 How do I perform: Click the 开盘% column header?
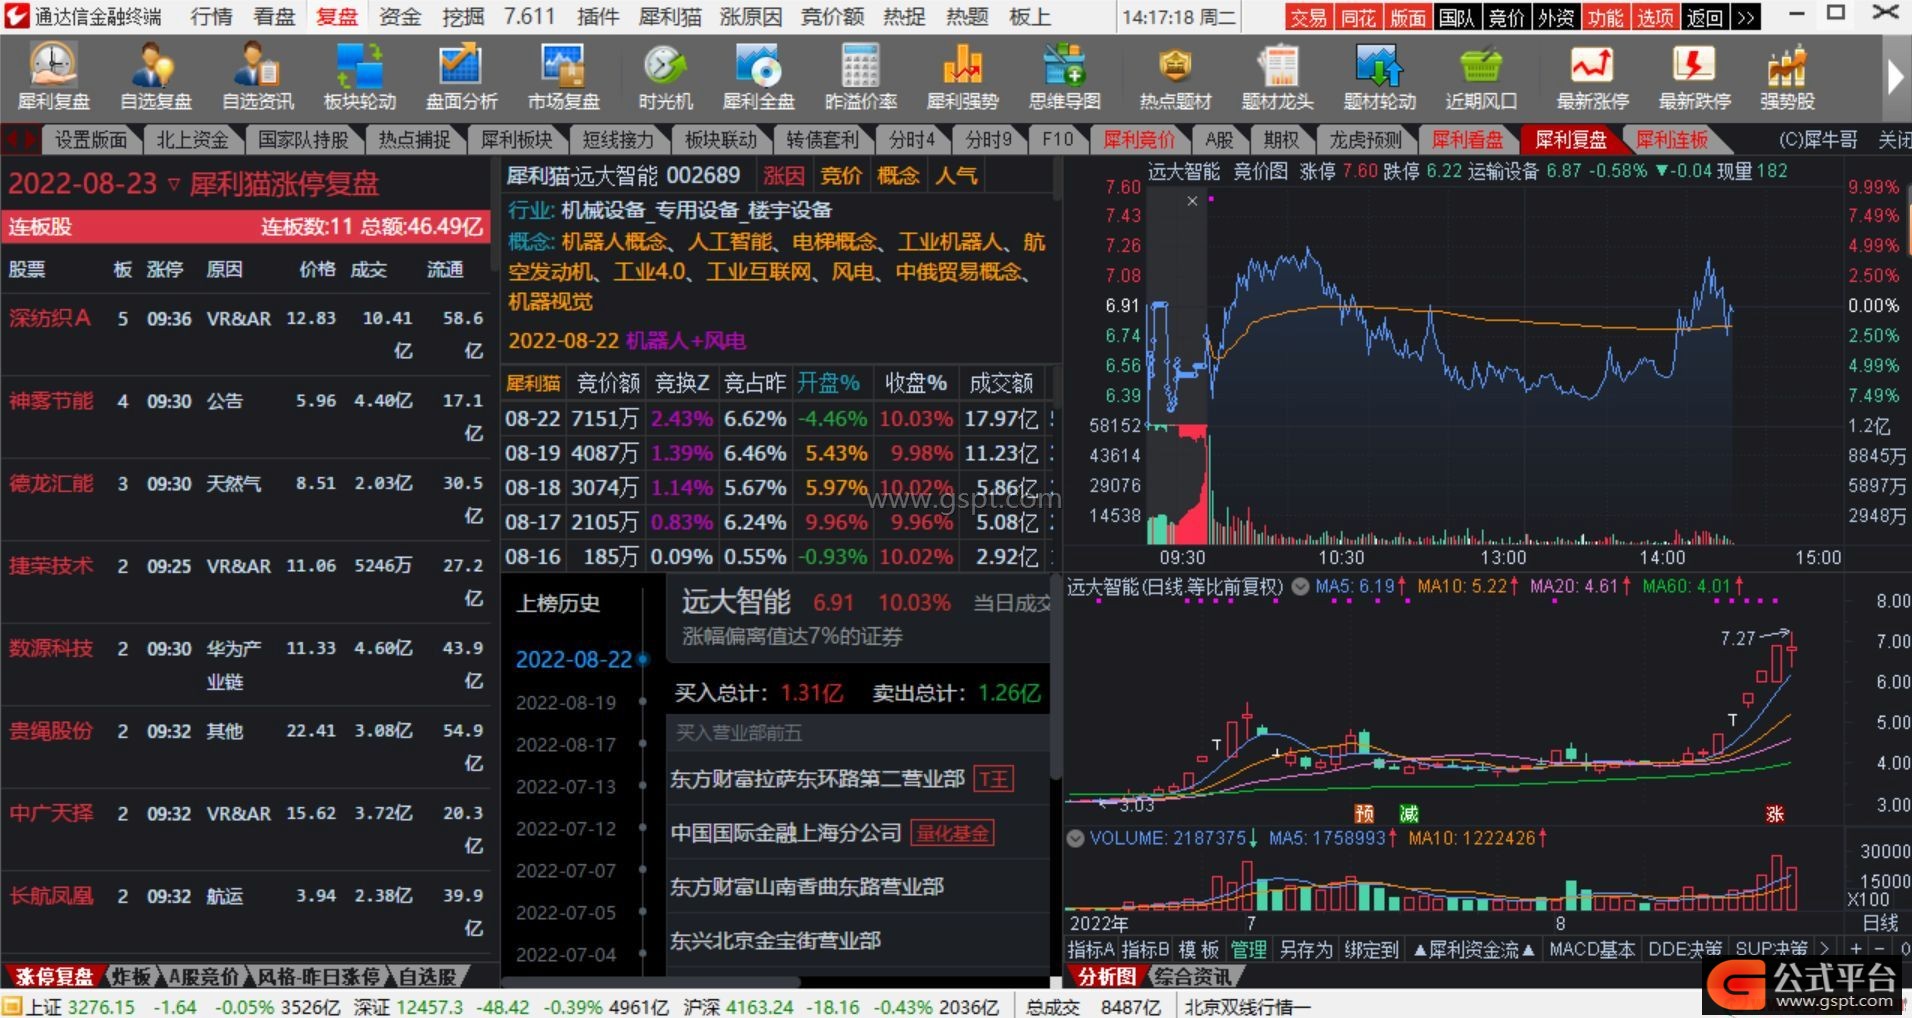click(x=828, y=383)
